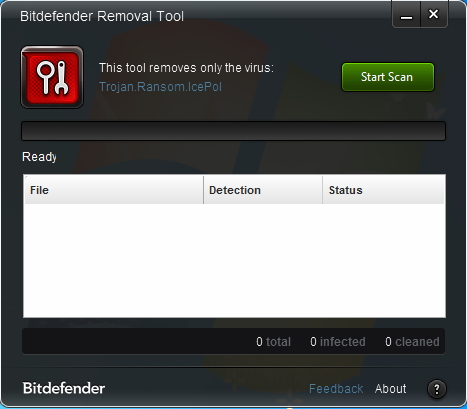Click the Bitdefender logo in the footer
The image size is (467, 409).
(x=64, y=388)
